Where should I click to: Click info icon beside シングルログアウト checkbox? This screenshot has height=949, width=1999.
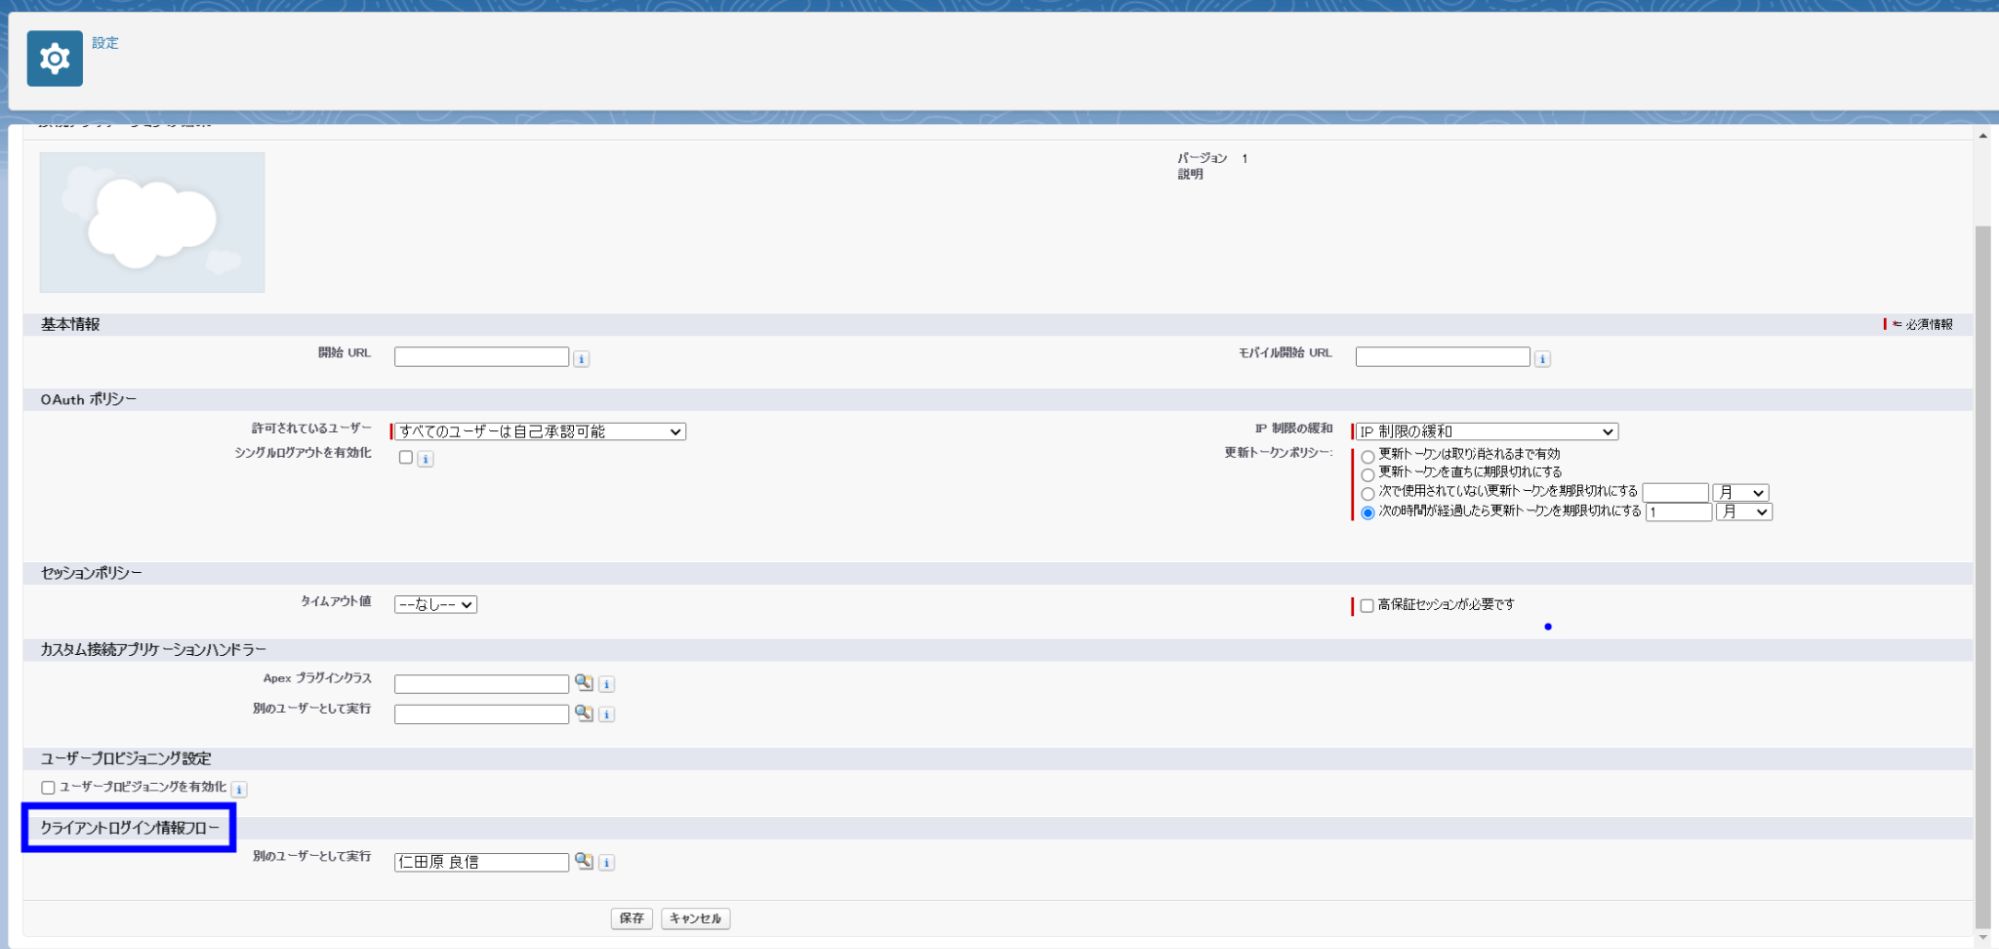425,459
